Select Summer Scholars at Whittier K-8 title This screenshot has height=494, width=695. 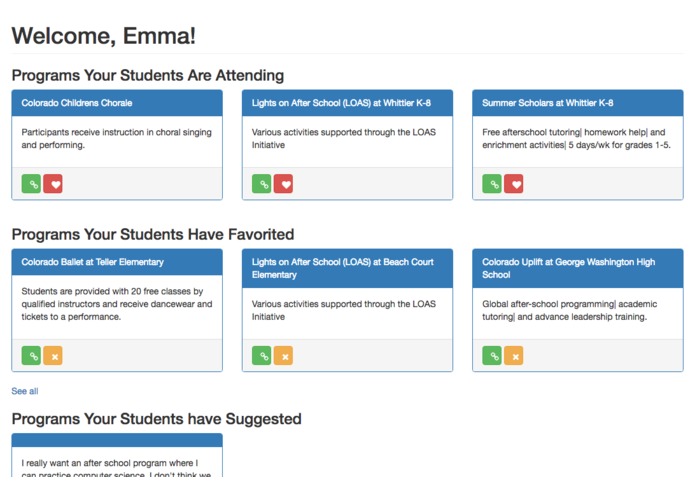tap(548, 103)
